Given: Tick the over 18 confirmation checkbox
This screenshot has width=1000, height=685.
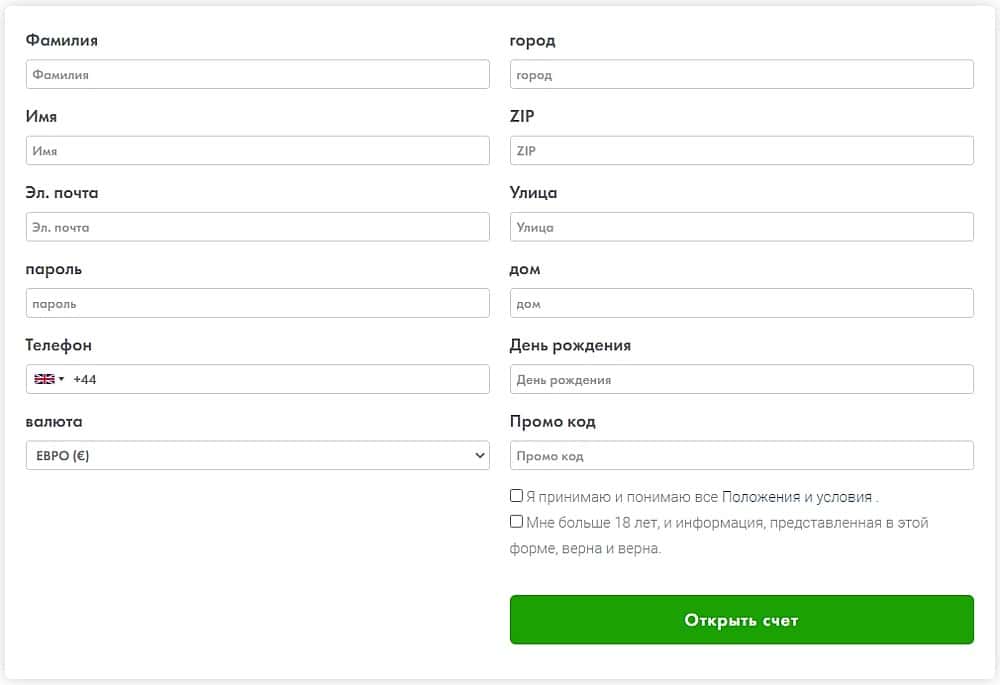Looking at the screenshot, I should click(x=516, y=521).
